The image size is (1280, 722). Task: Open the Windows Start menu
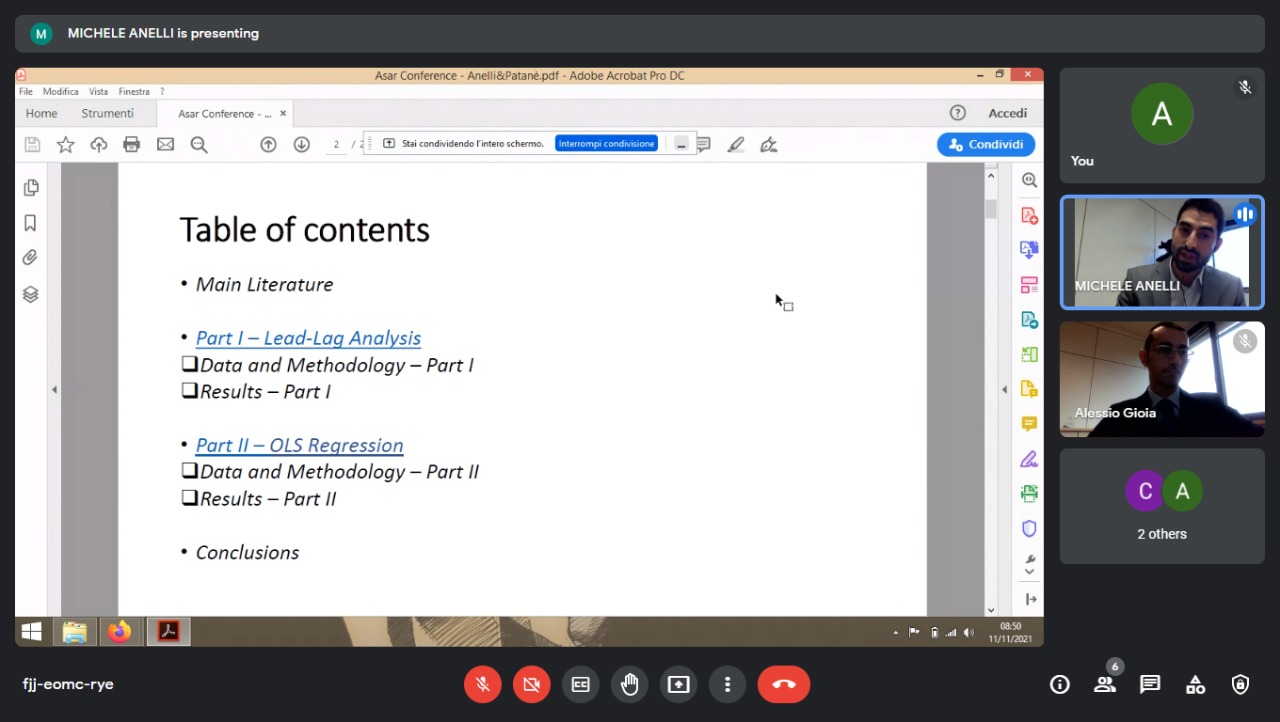click(x=31, y=632)
